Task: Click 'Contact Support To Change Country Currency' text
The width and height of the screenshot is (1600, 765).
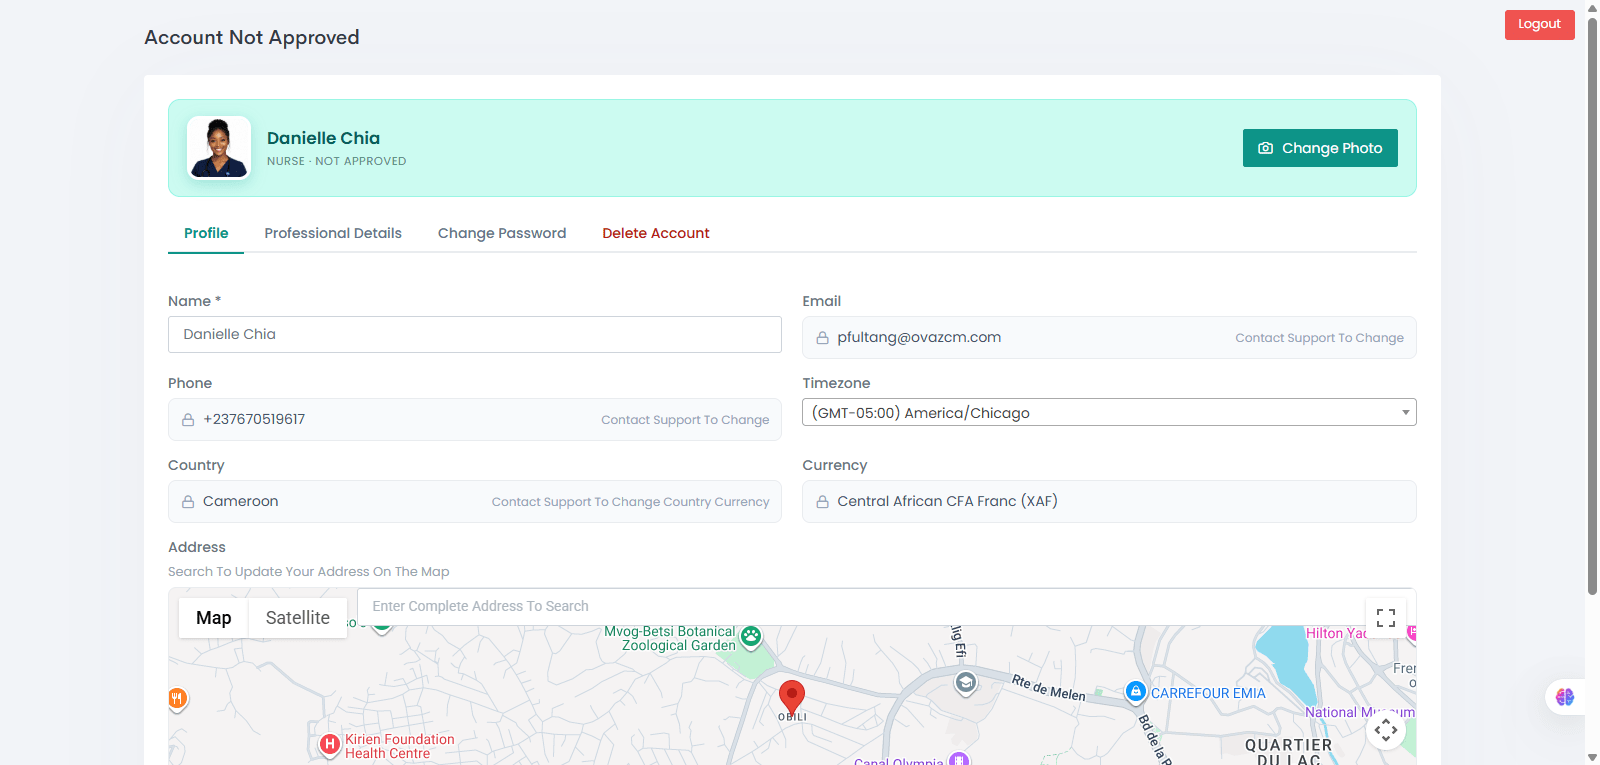Action: point(630,502)
